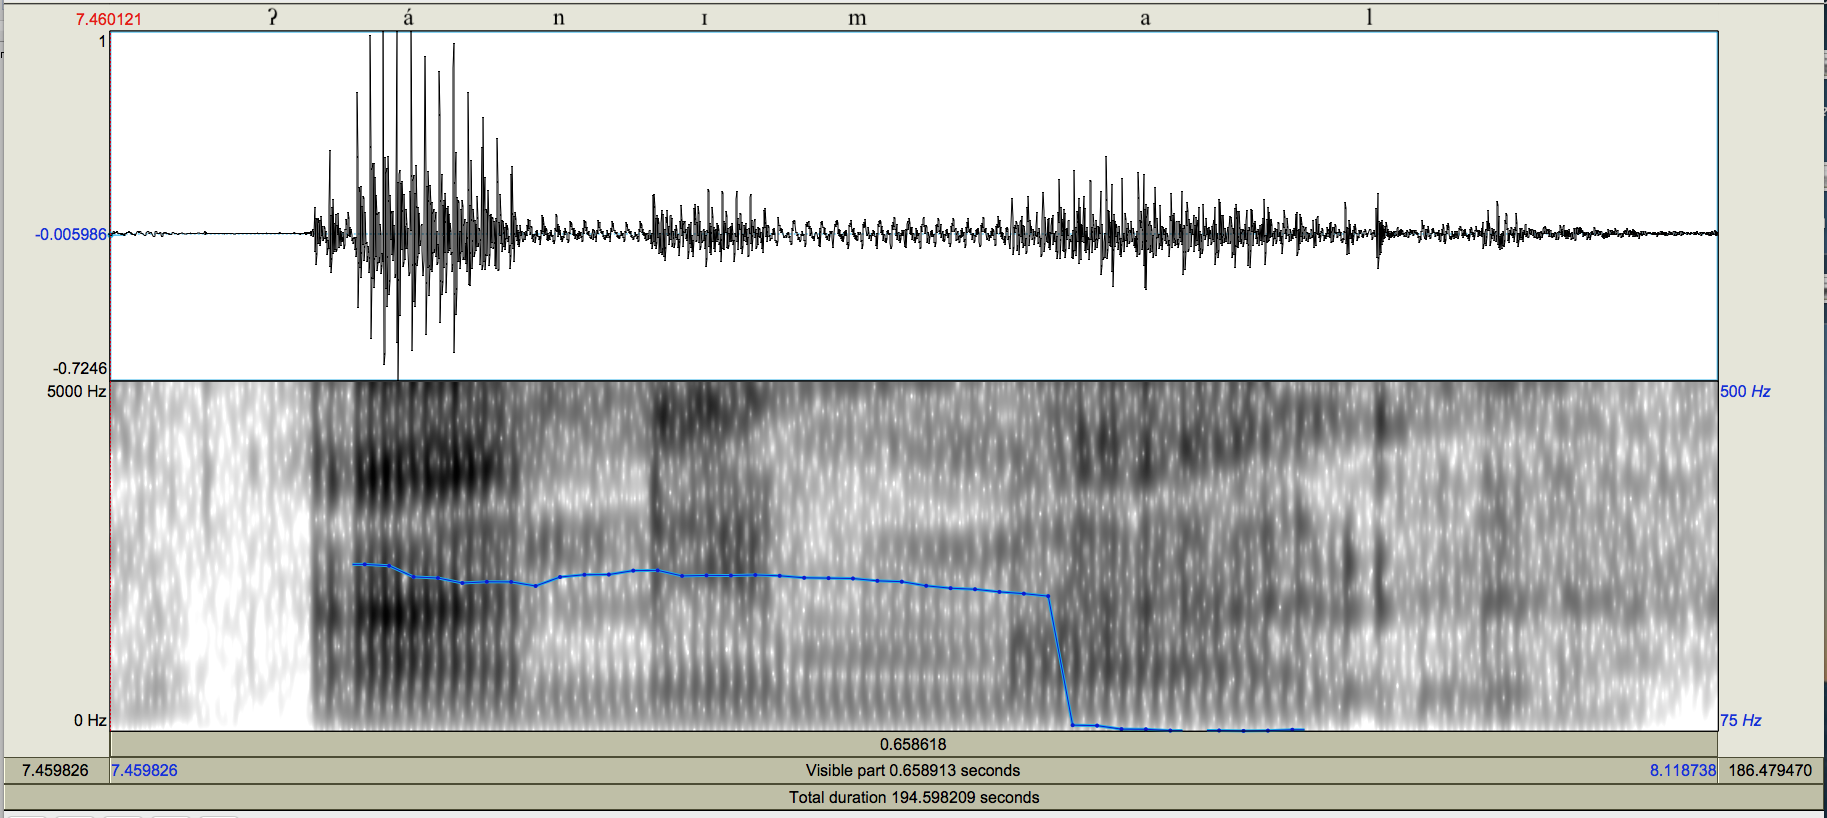Play the audio after the window via the 186.479470 bar

click(1770, 770)
